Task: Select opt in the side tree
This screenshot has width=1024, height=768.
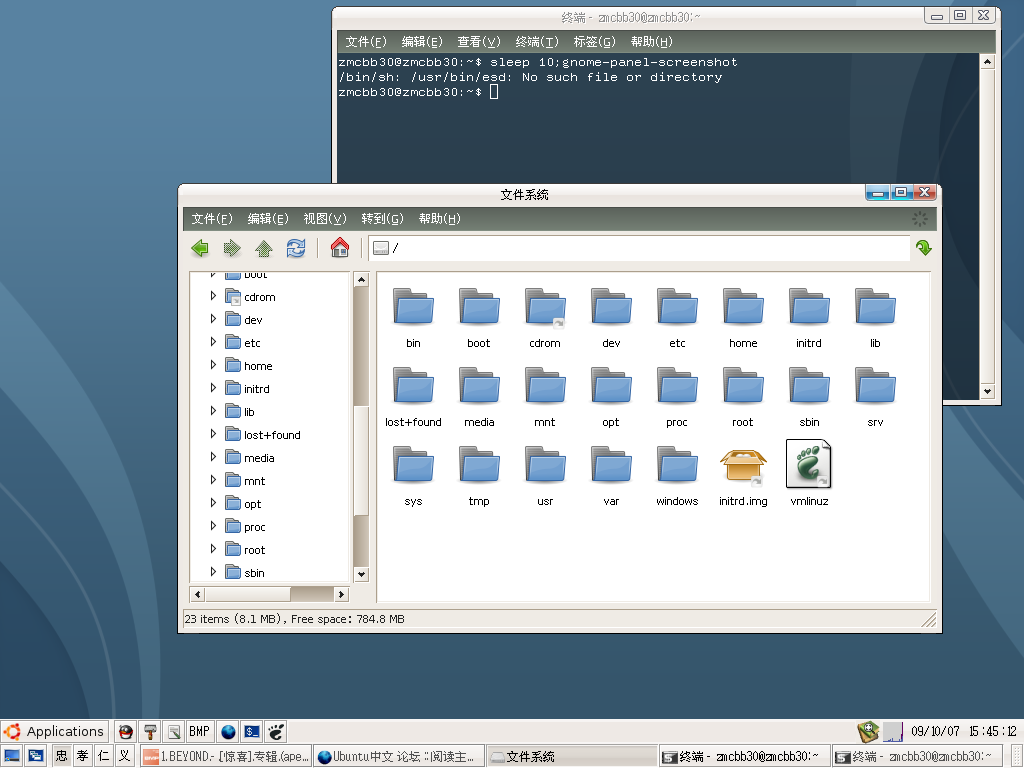Action: (x=253, y=504)
